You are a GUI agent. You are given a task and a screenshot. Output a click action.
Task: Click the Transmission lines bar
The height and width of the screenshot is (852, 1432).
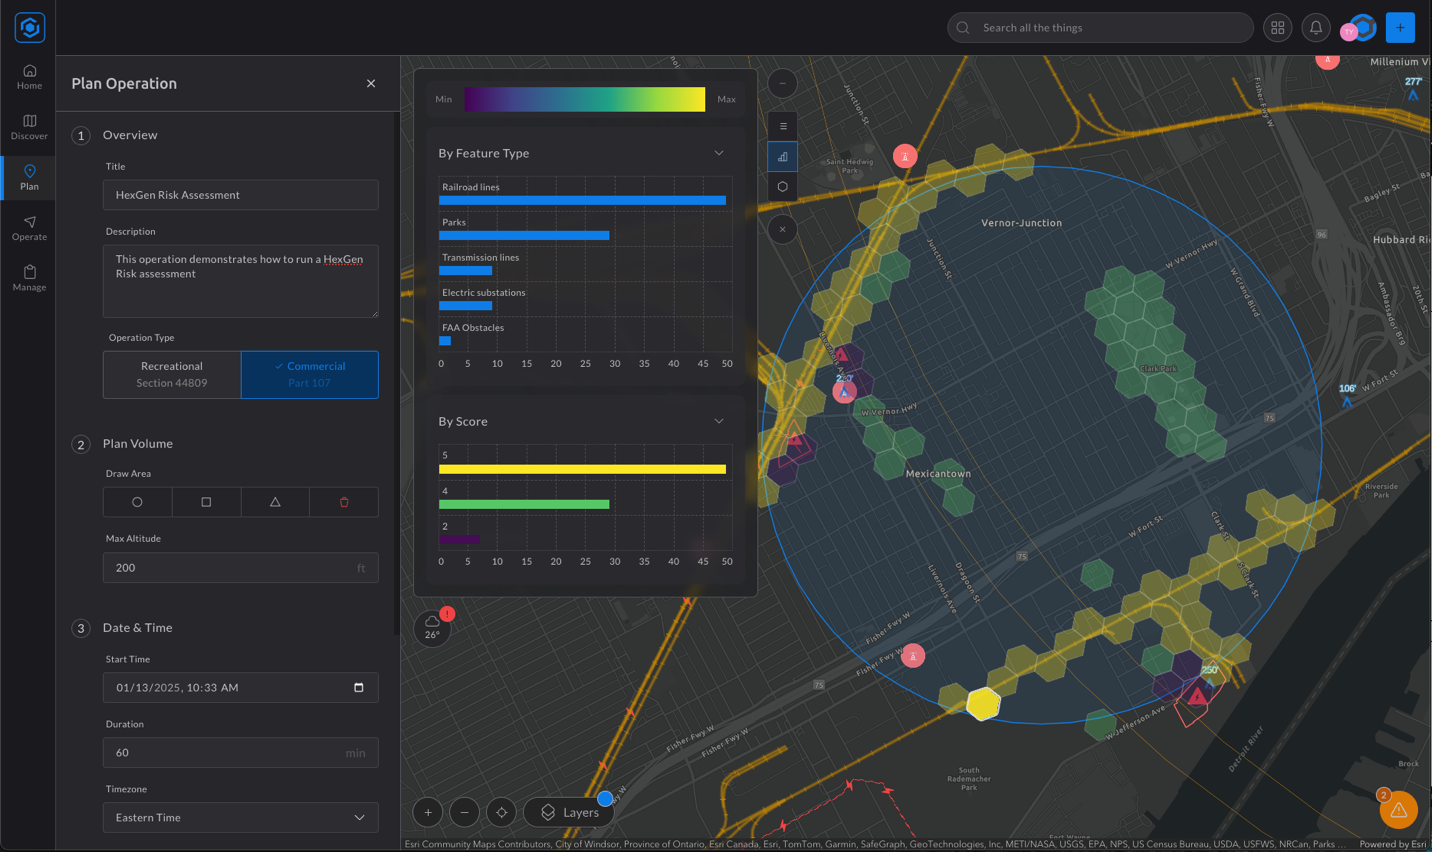pyautogui.click(x=465, y=271)
